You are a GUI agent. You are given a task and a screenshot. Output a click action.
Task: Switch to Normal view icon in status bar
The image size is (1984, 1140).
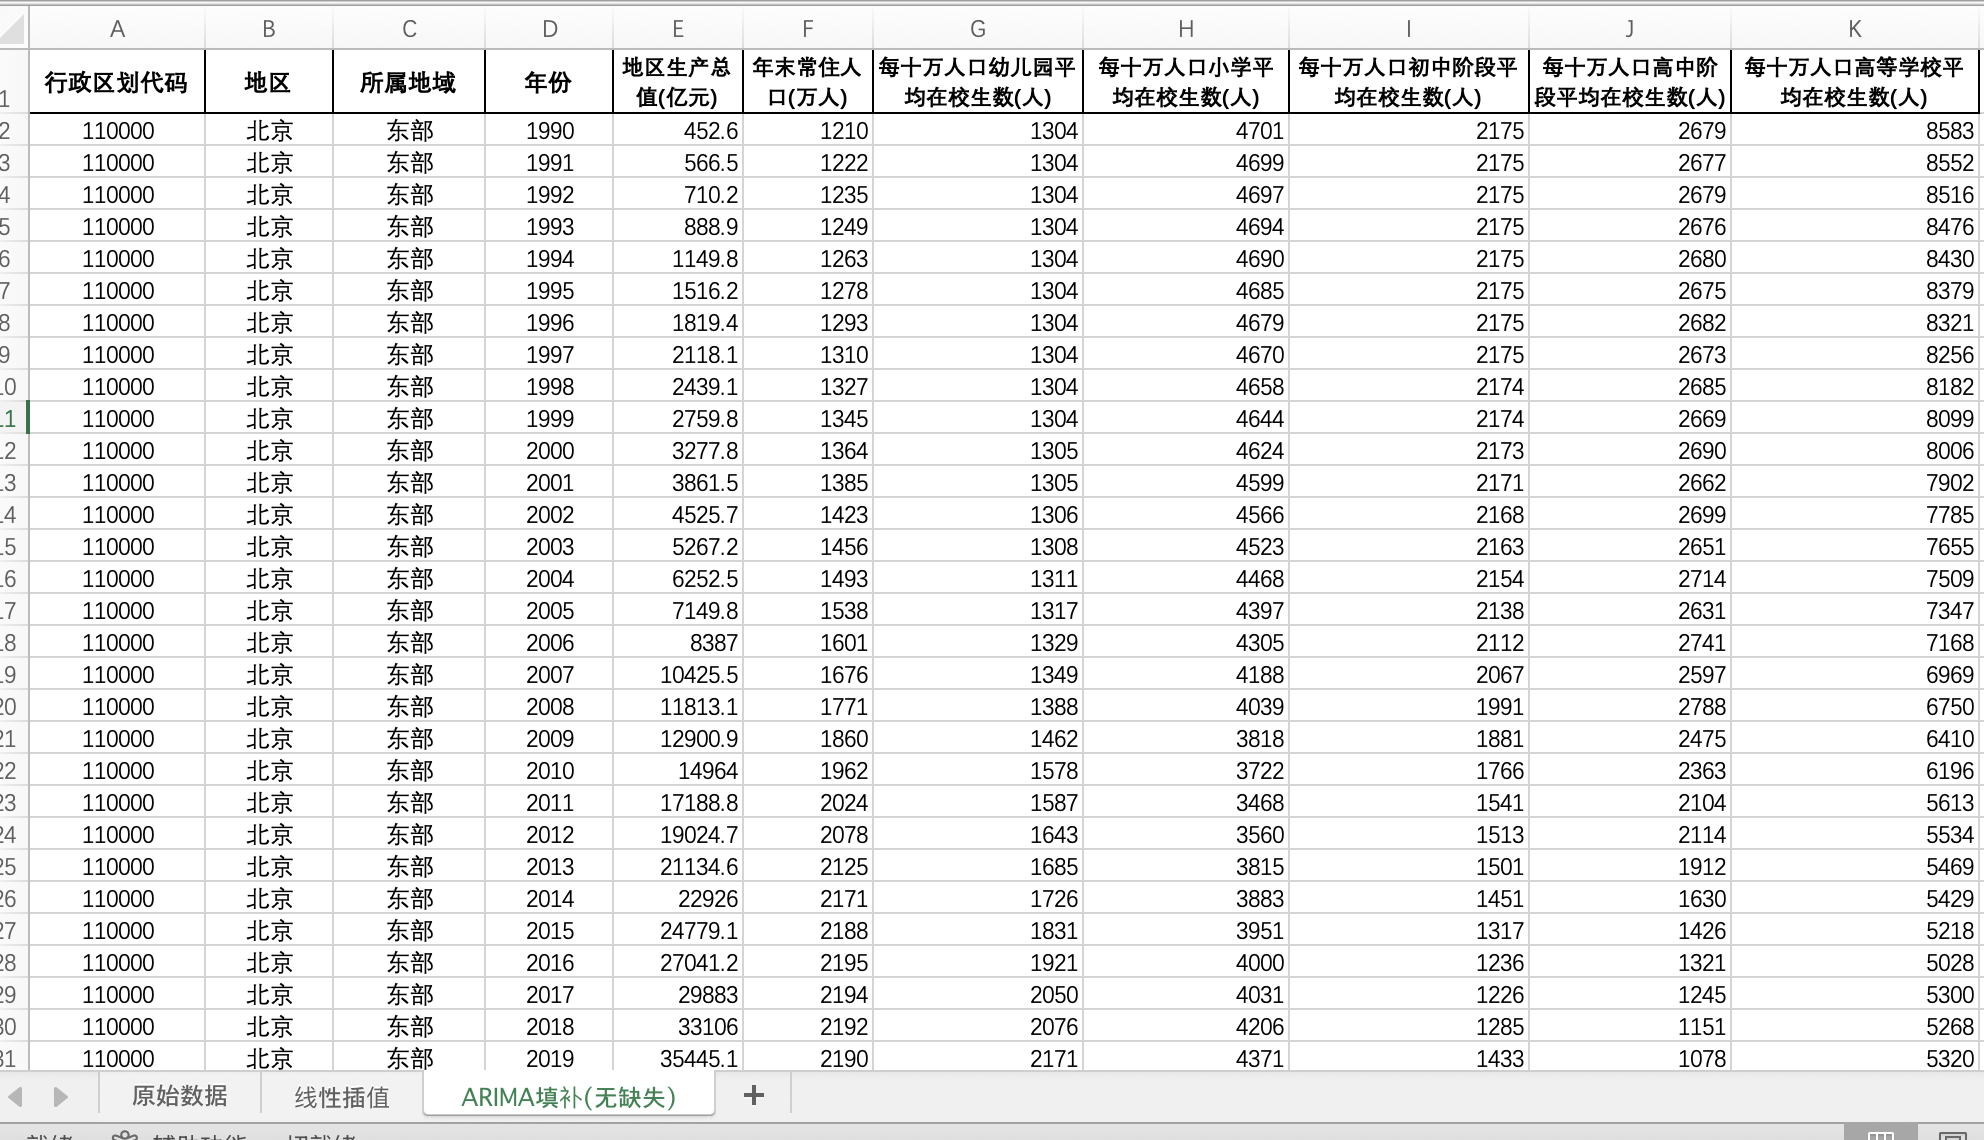(1880, 1135)
